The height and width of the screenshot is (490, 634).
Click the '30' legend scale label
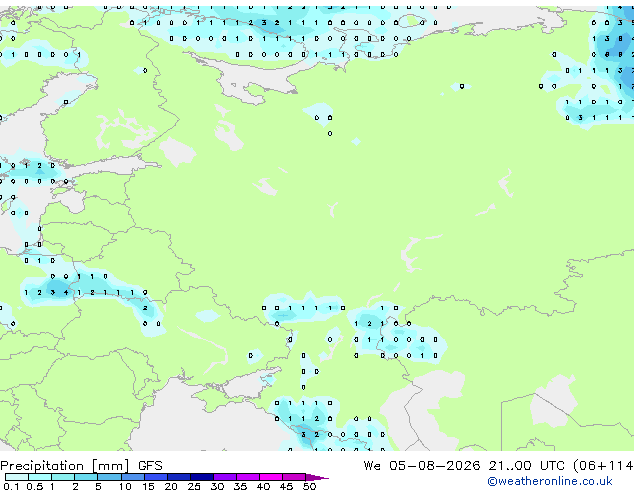[217, 486]
